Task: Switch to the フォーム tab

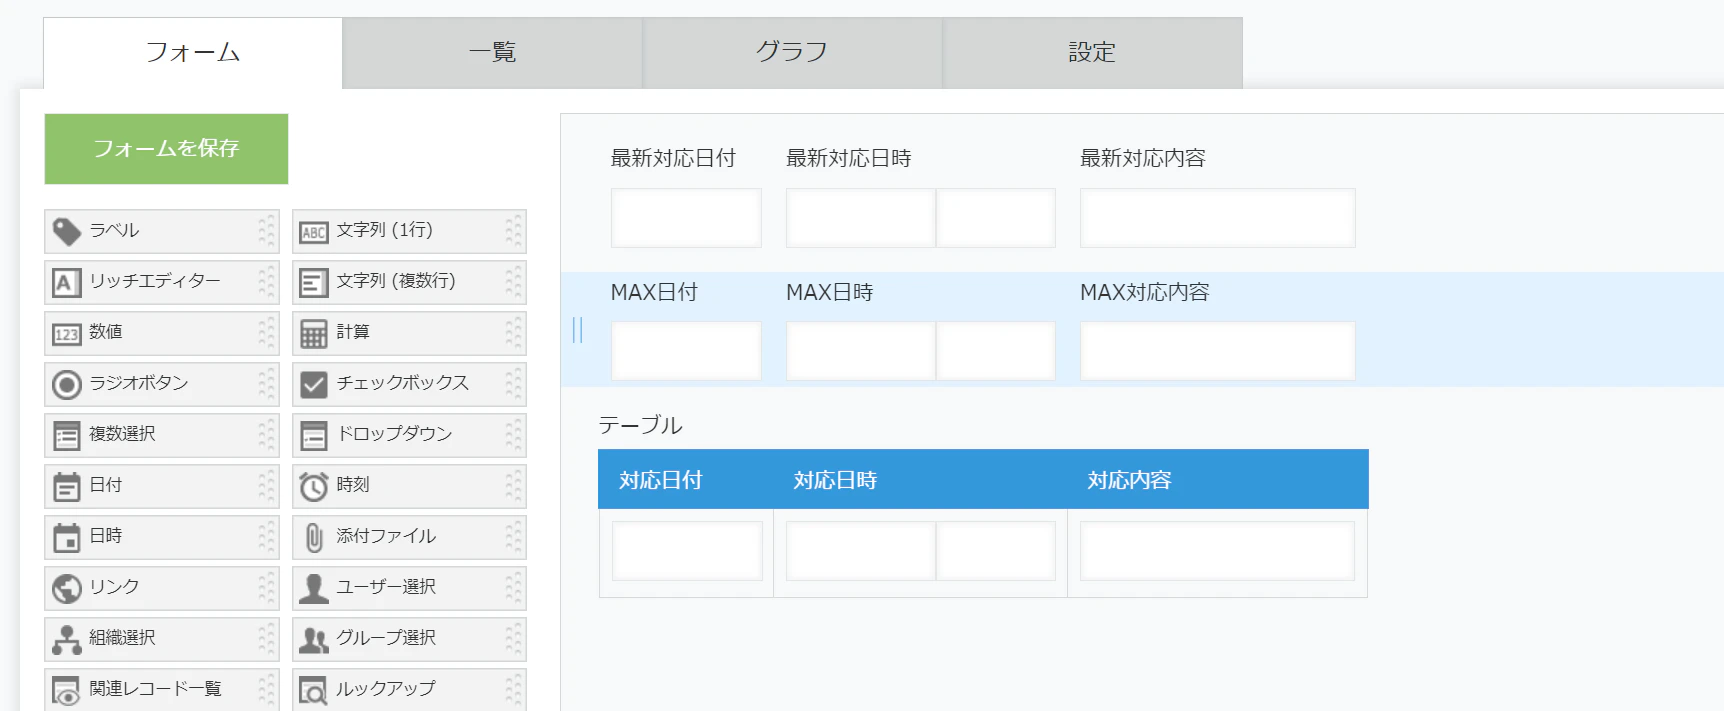Action: tap(193, 53)
